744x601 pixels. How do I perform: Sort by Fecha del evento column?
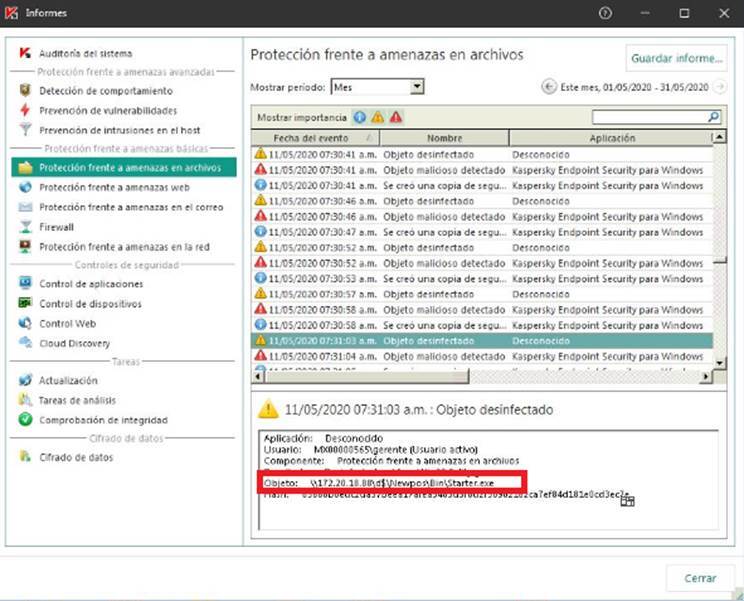[x=315, y=138]
